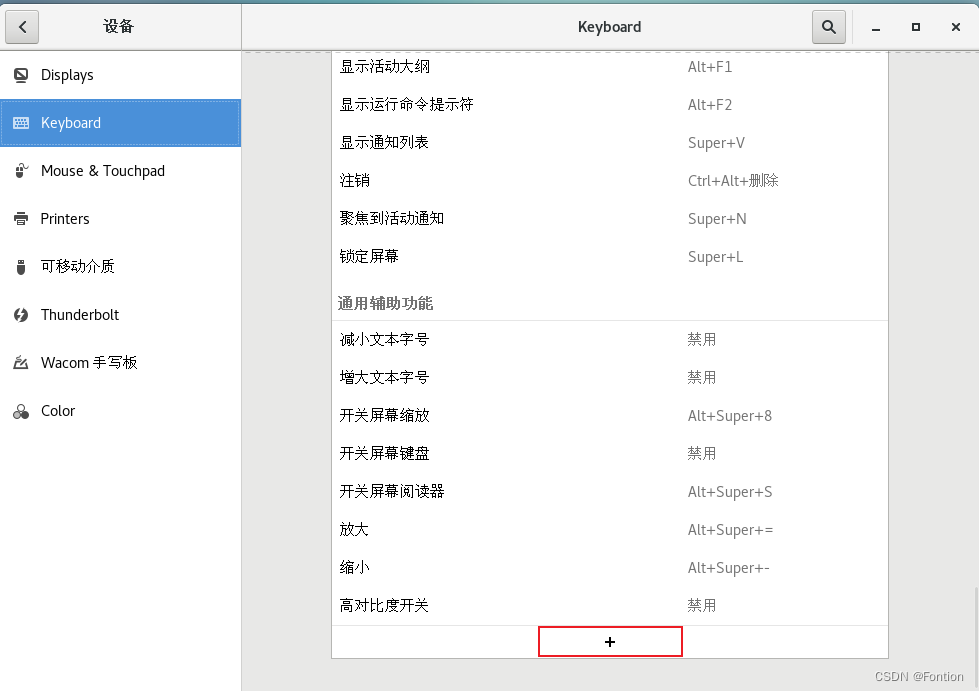Open the Thunderbolt panel
This screenshot has width=979, height=691.
(121, 315)
